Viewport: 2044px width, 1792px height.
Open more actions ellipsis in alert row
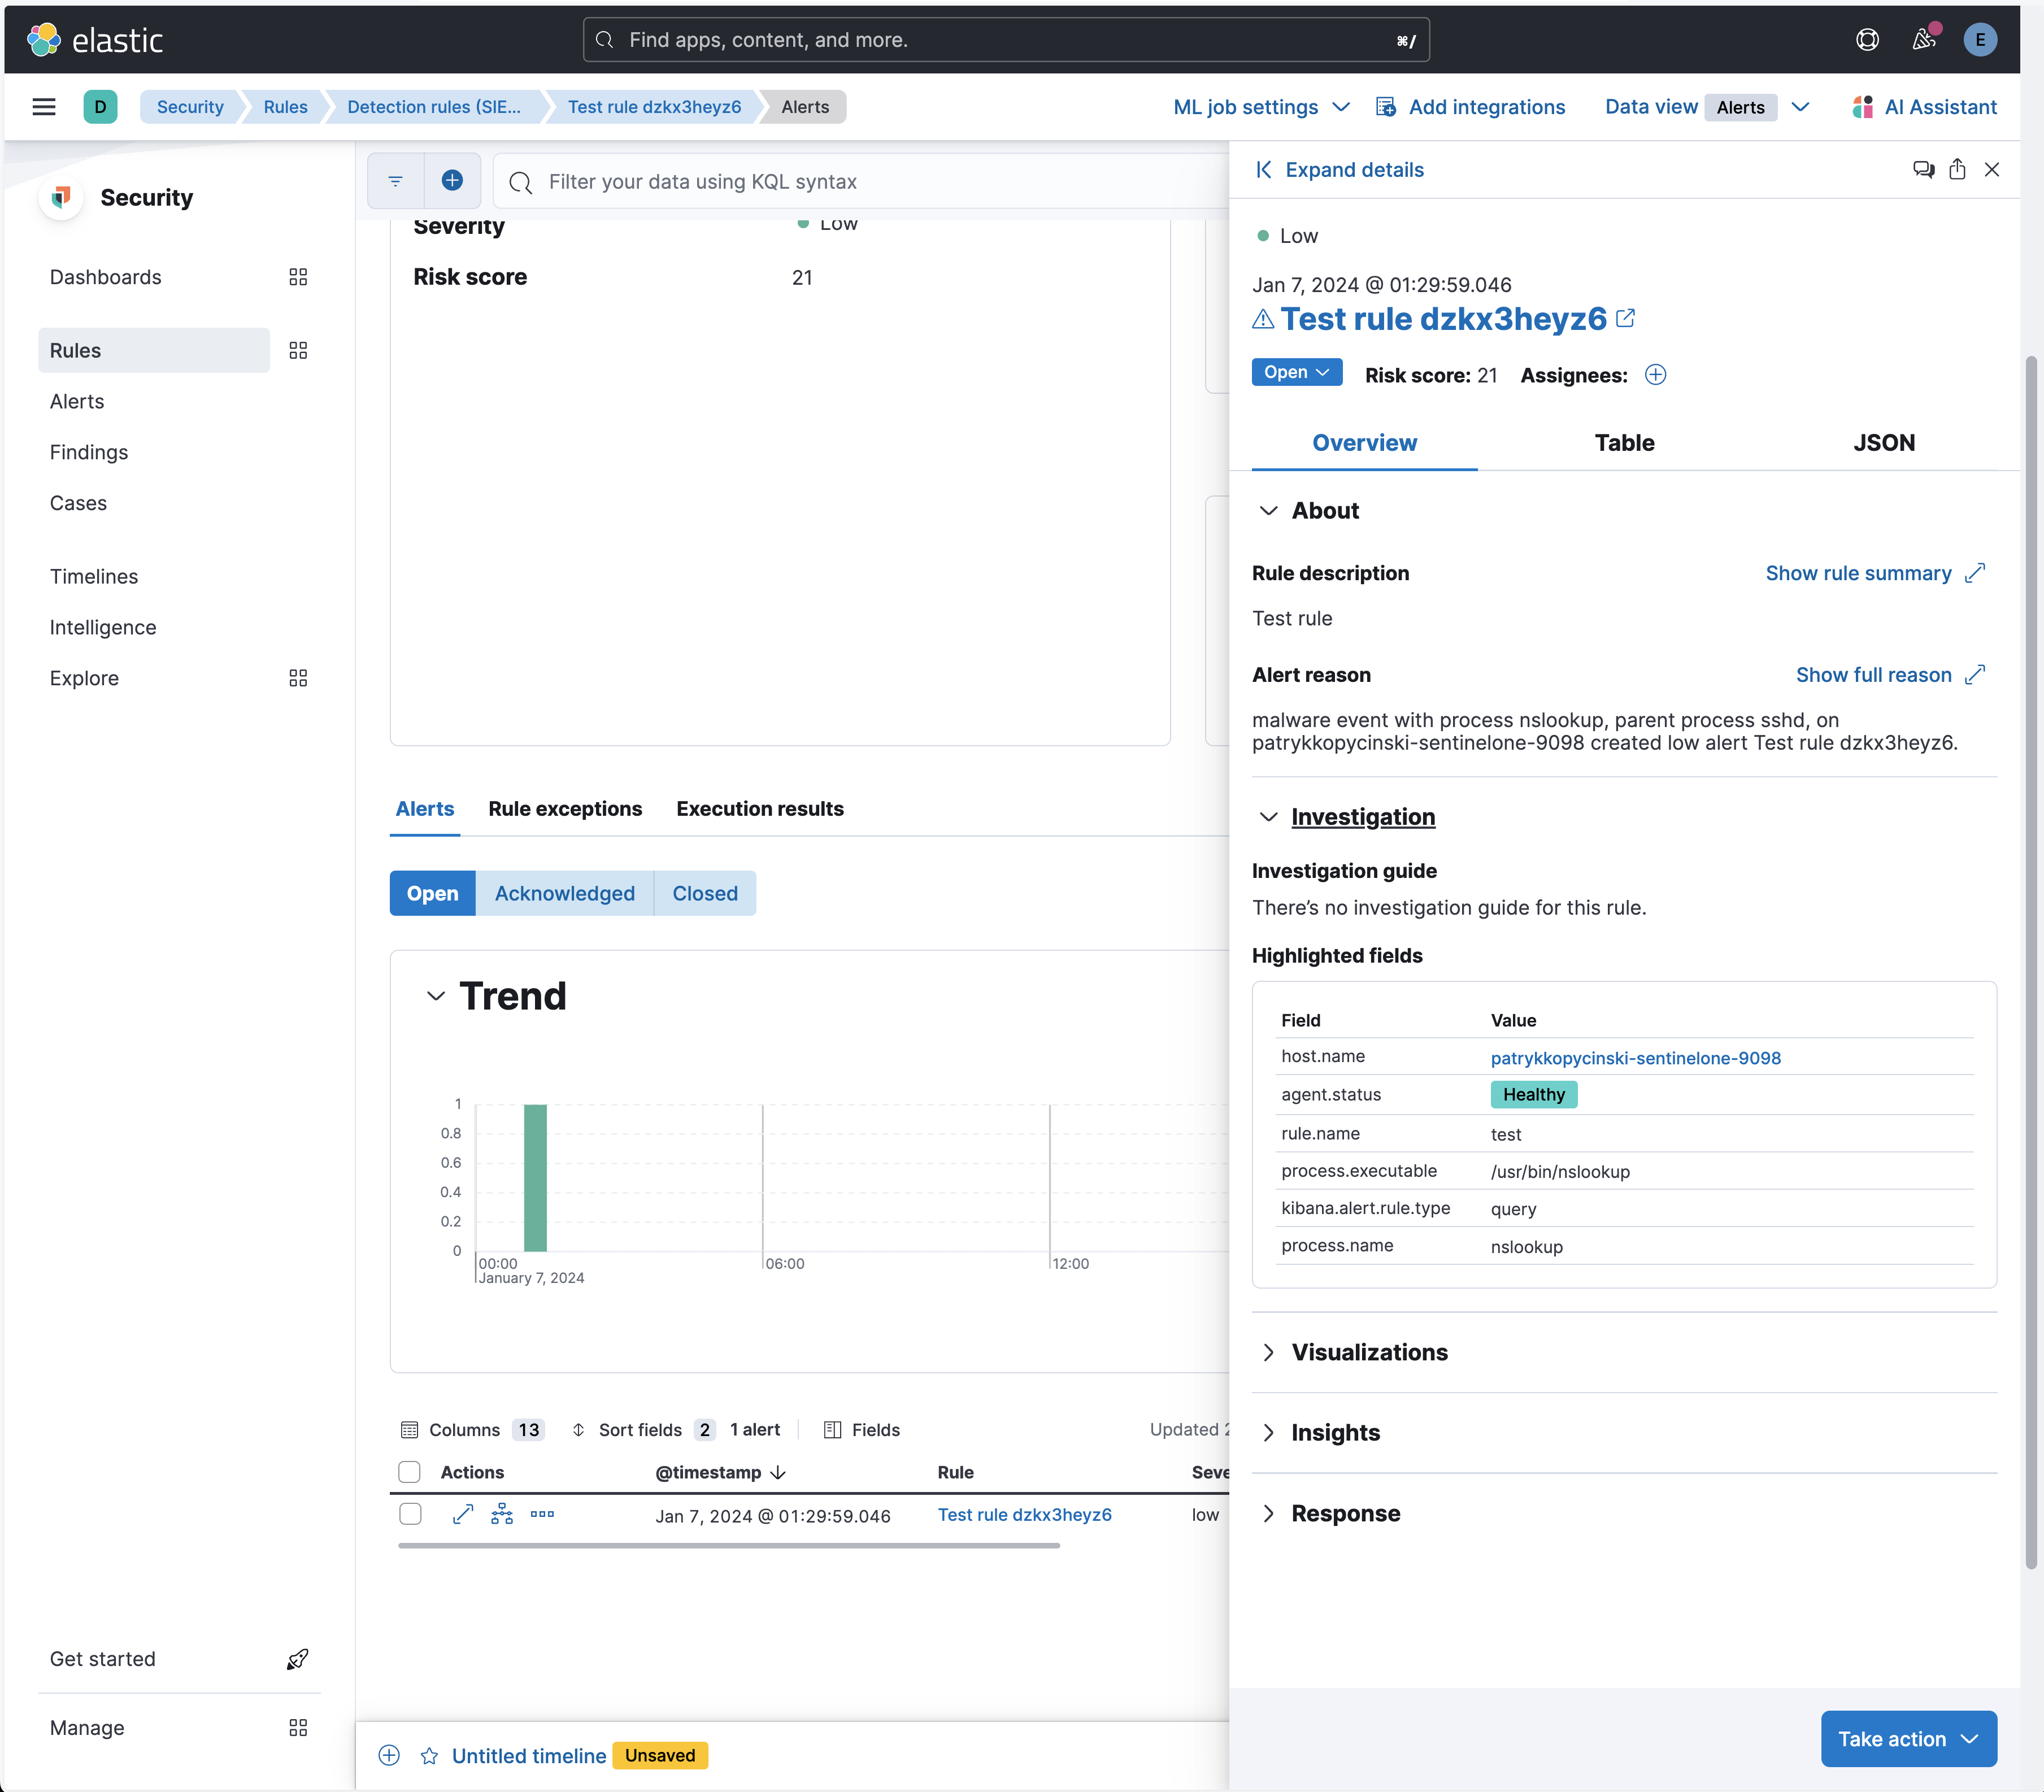point(542,1514)
